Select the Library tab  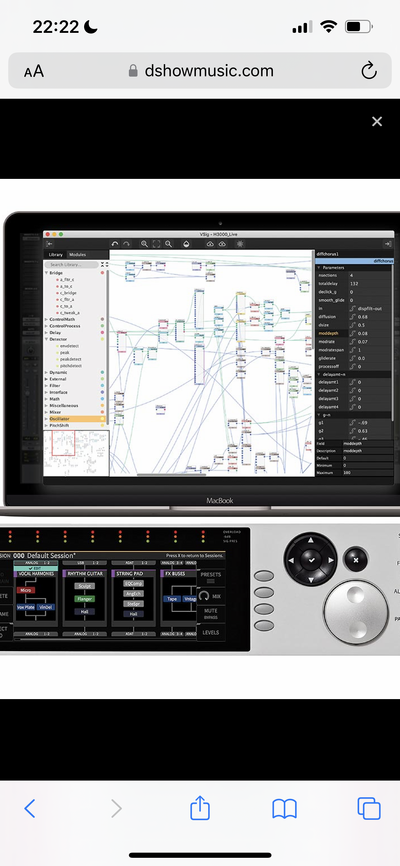(56, 255)
